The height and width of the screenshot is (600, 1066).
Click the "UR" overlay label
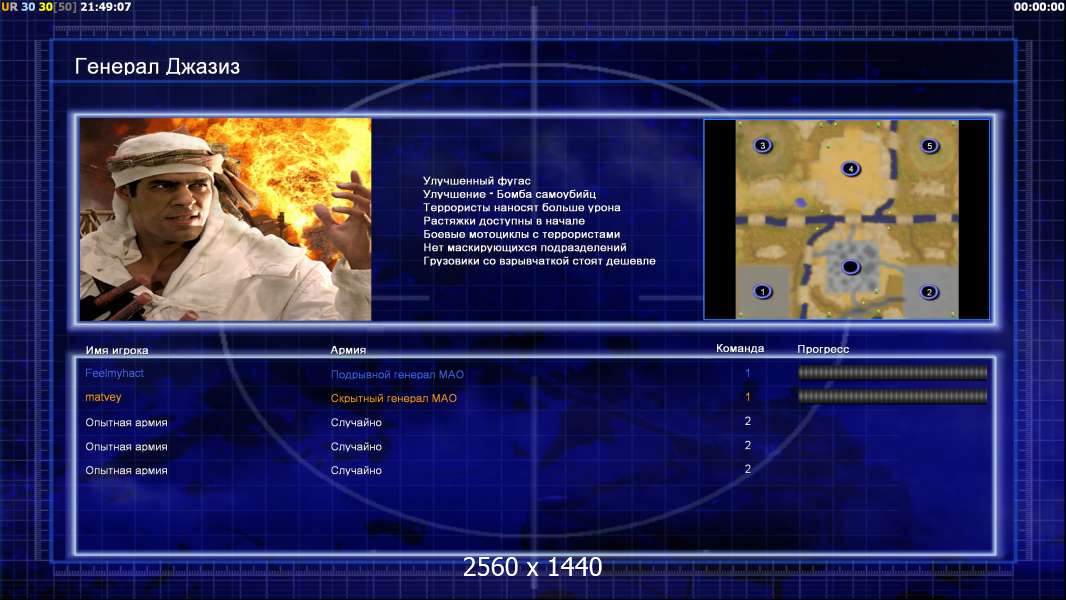click(10, 7)
